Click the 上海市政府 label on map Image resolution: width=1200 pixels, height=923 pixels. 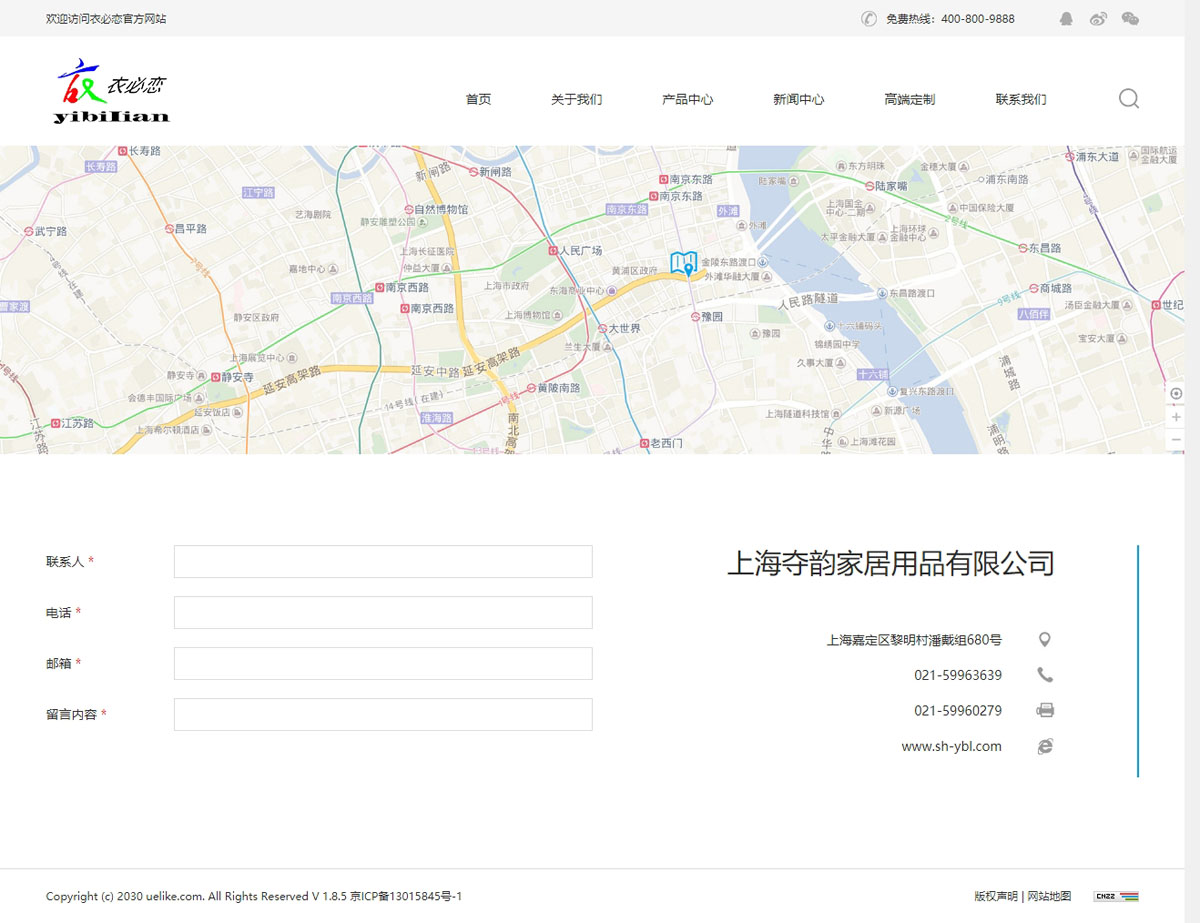coord(507,285)
